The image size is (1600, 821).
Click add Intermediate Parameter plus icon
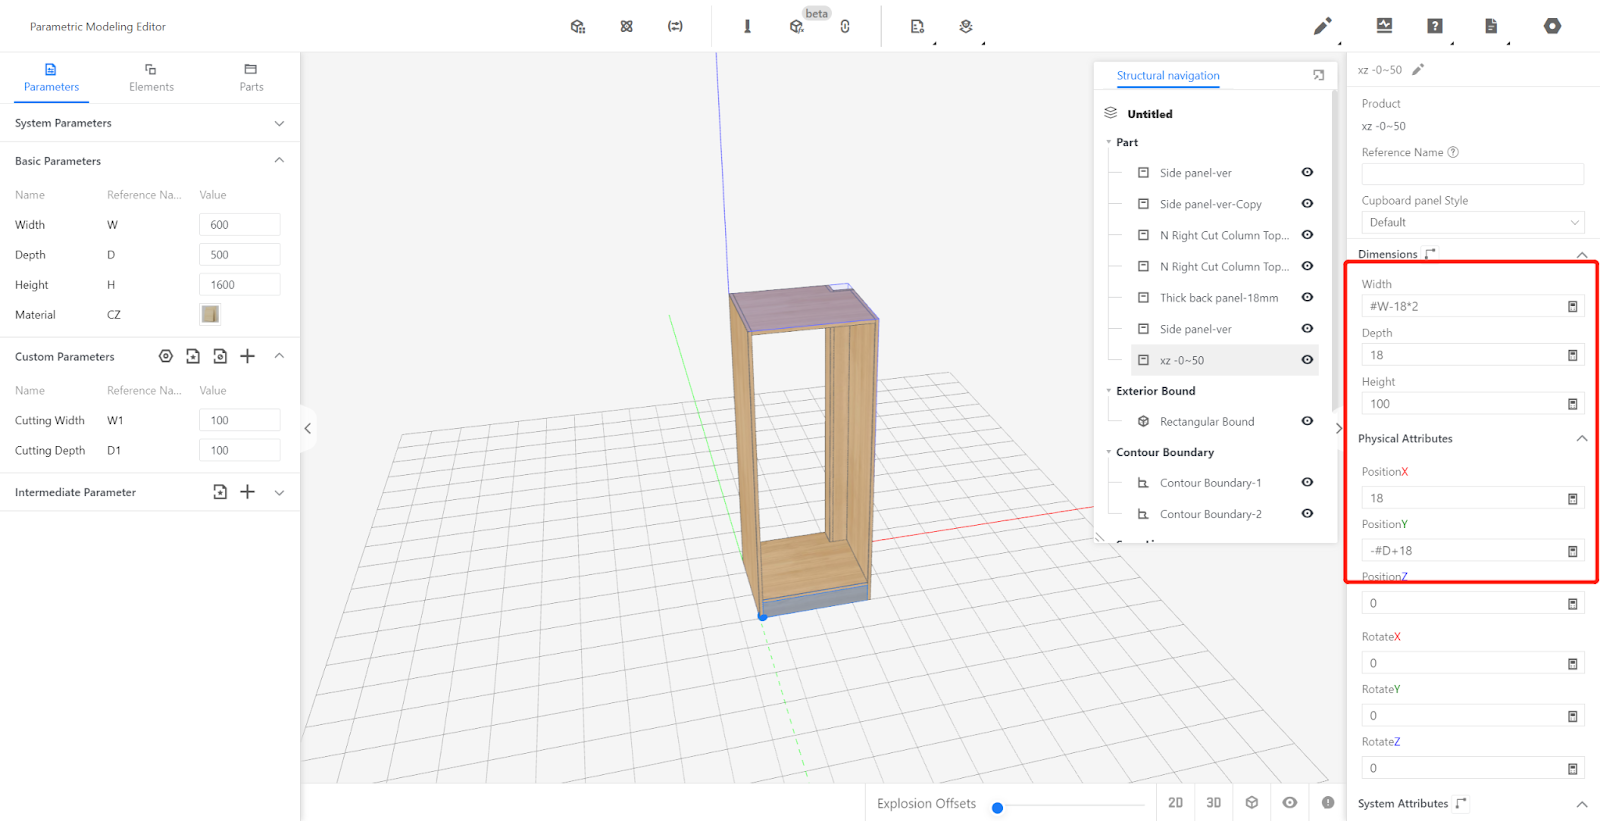click(248, 492)
